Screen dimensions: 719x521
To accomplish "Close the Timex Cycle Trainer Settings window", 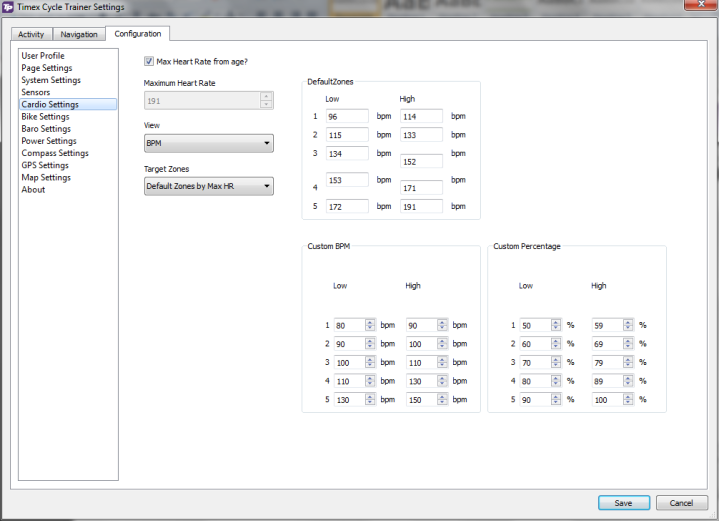I will pyautogui.click(x=701, y=4).
